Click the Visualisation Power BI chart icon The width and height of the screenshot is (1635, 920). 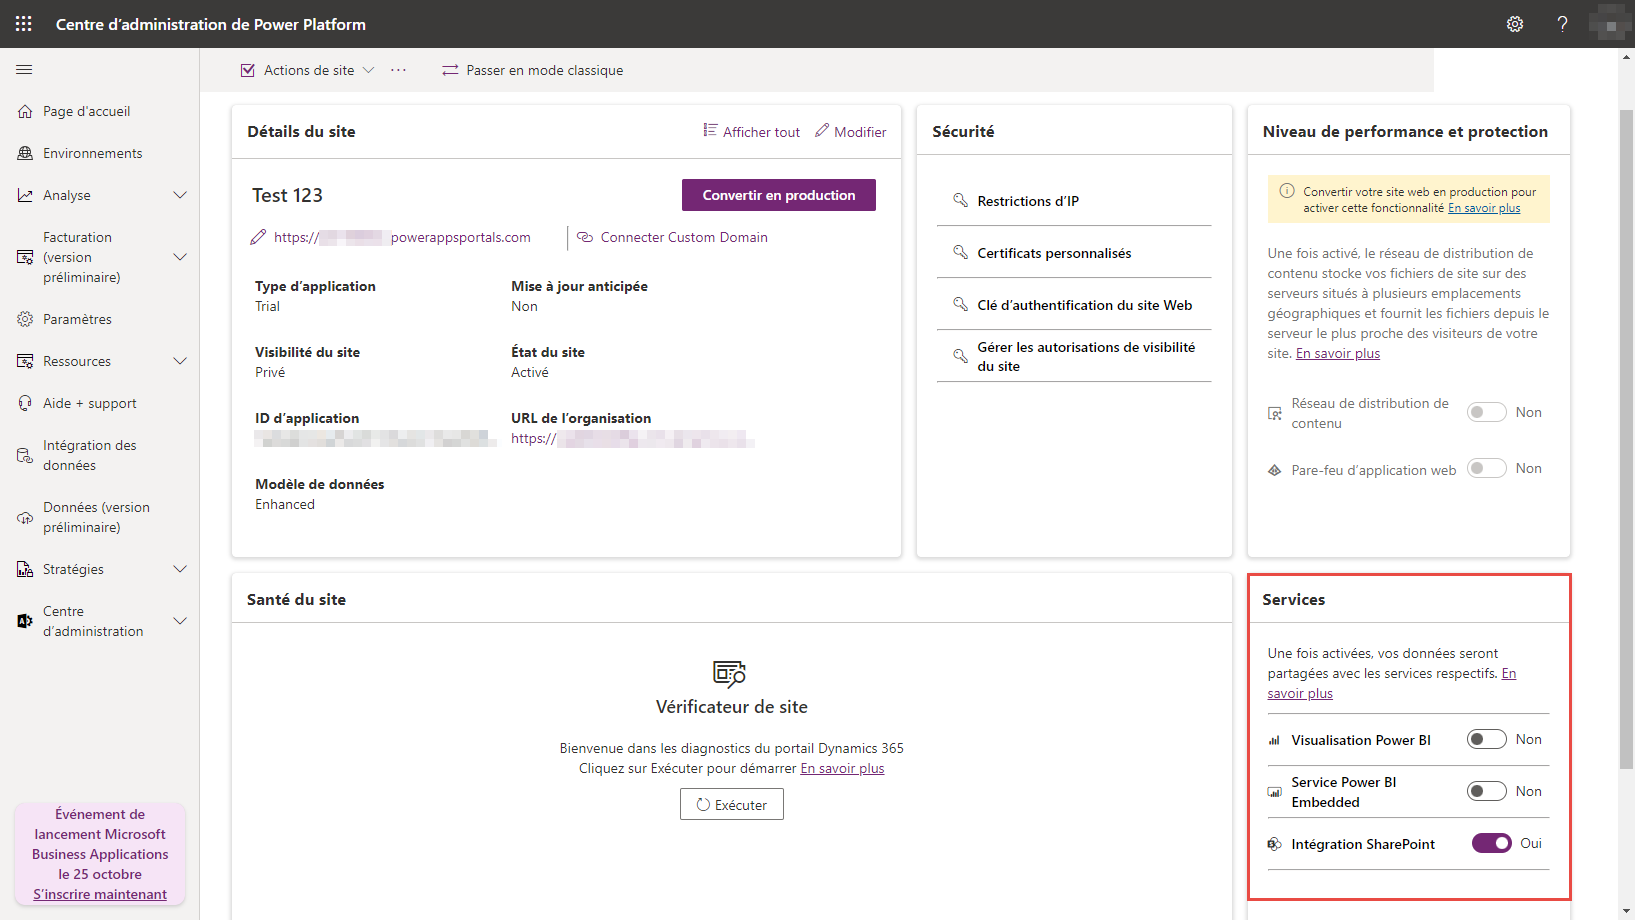(1275, 740)
